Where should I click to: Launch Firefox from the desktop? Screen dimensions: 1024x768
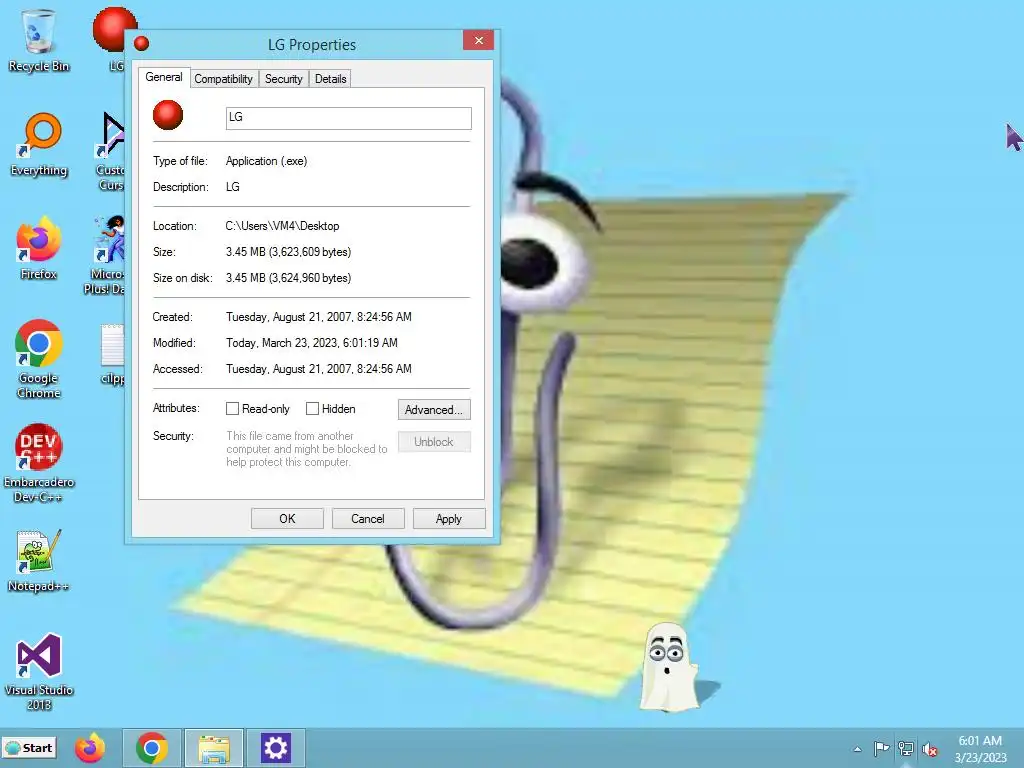(39, 248)
